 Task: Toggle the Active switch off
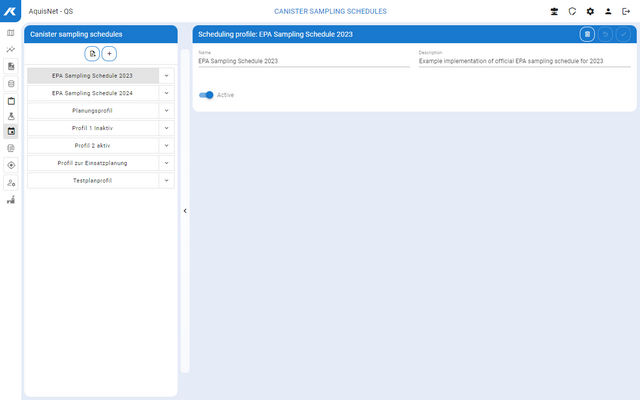click(207, 95)
